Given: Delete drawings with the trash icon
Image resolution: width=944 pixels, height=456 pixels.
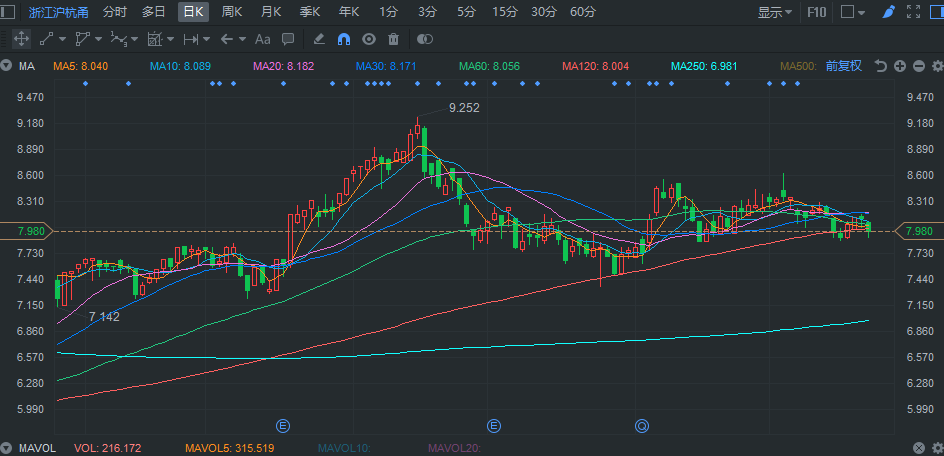Looking at the screenshot, I should pos(394,39).
